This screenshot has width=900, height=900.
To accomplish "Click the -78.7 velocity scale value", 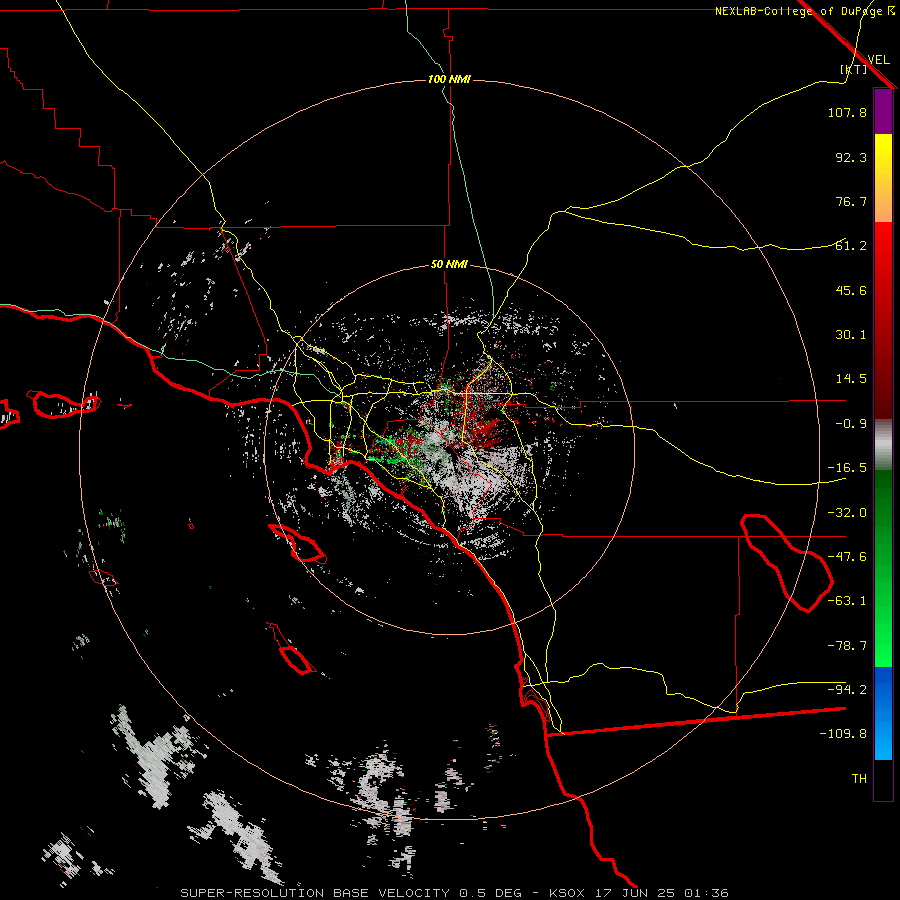I will [847, 646].
